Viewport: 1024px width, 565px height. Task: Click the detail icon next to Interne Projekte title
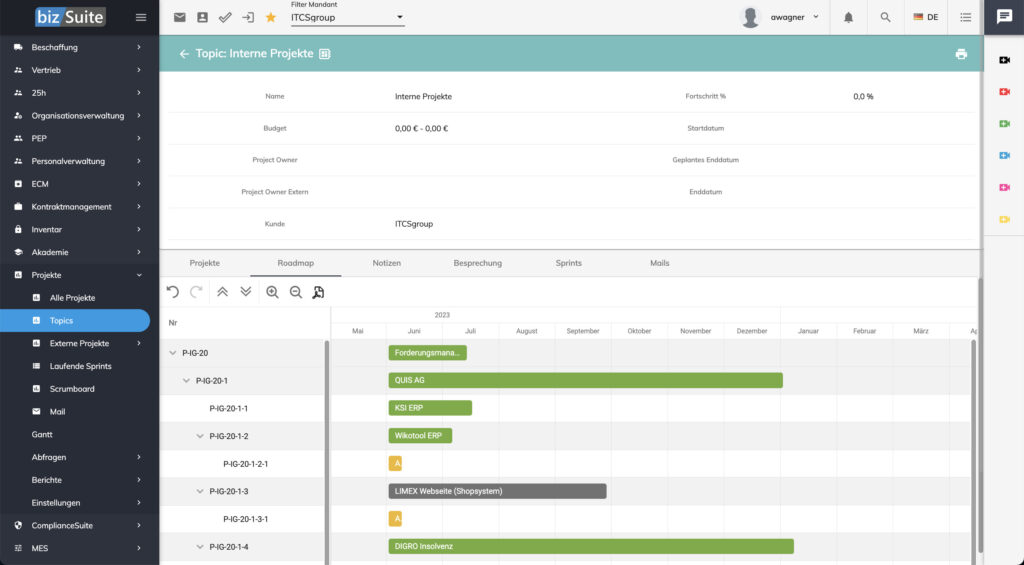tap(325, 54)
